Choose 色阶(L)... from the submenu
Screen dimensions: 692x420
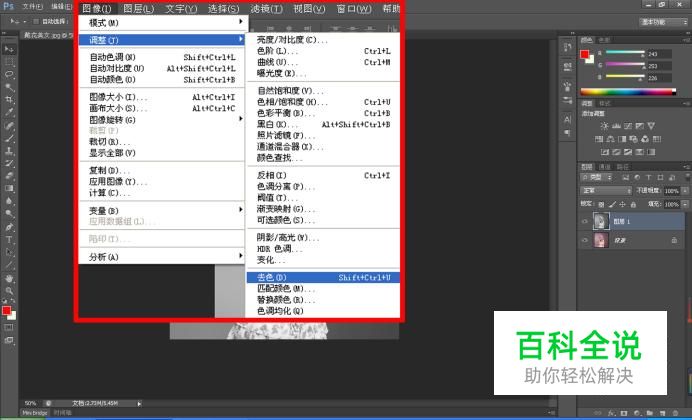[323, 51]
